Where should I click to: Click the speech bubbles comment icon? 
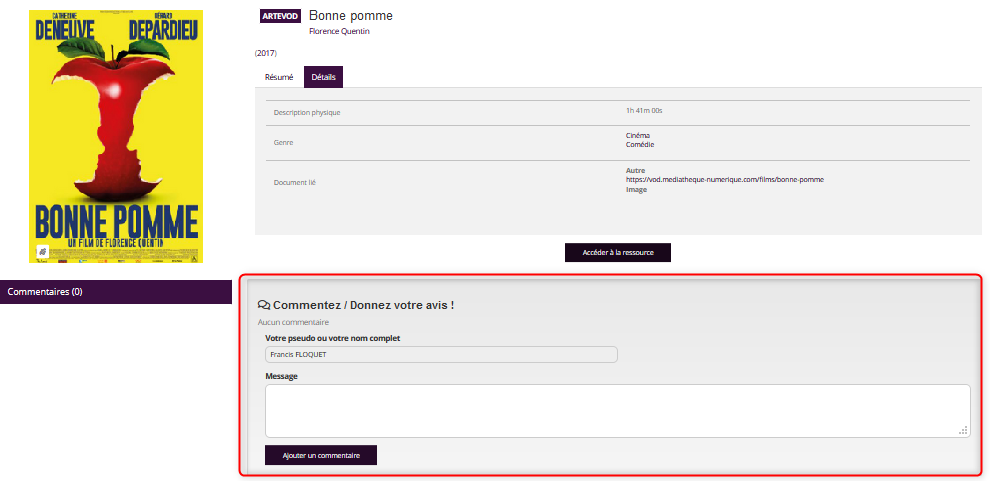[264, 305]
